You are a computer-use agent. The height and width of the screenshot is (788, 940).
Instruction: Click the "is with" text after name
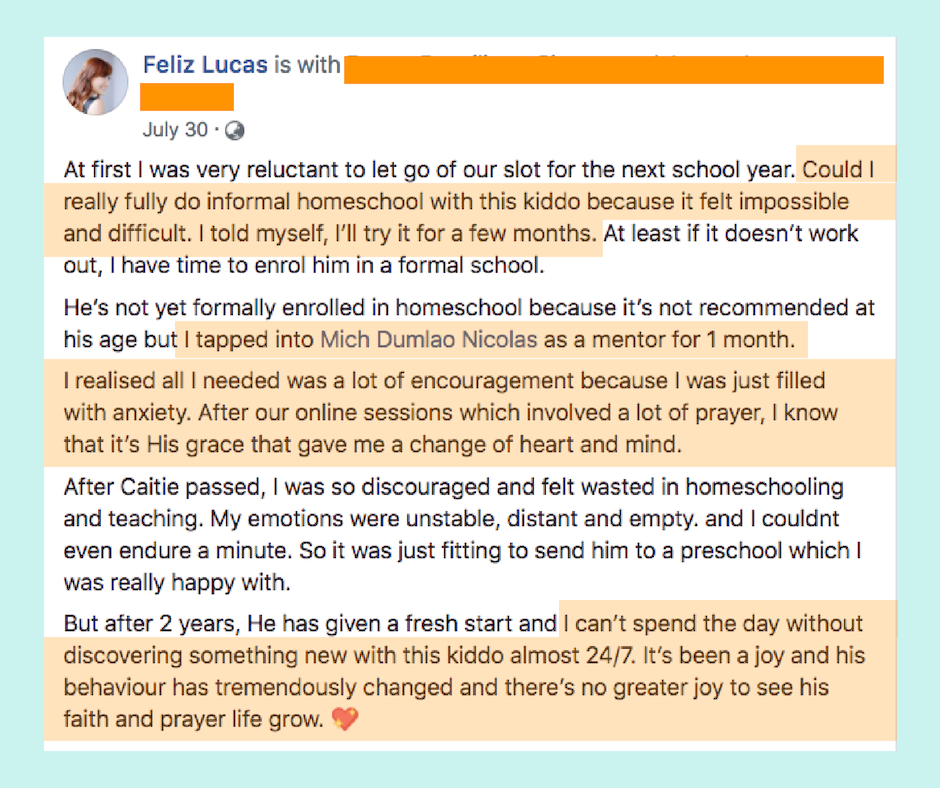pos(307,65)
